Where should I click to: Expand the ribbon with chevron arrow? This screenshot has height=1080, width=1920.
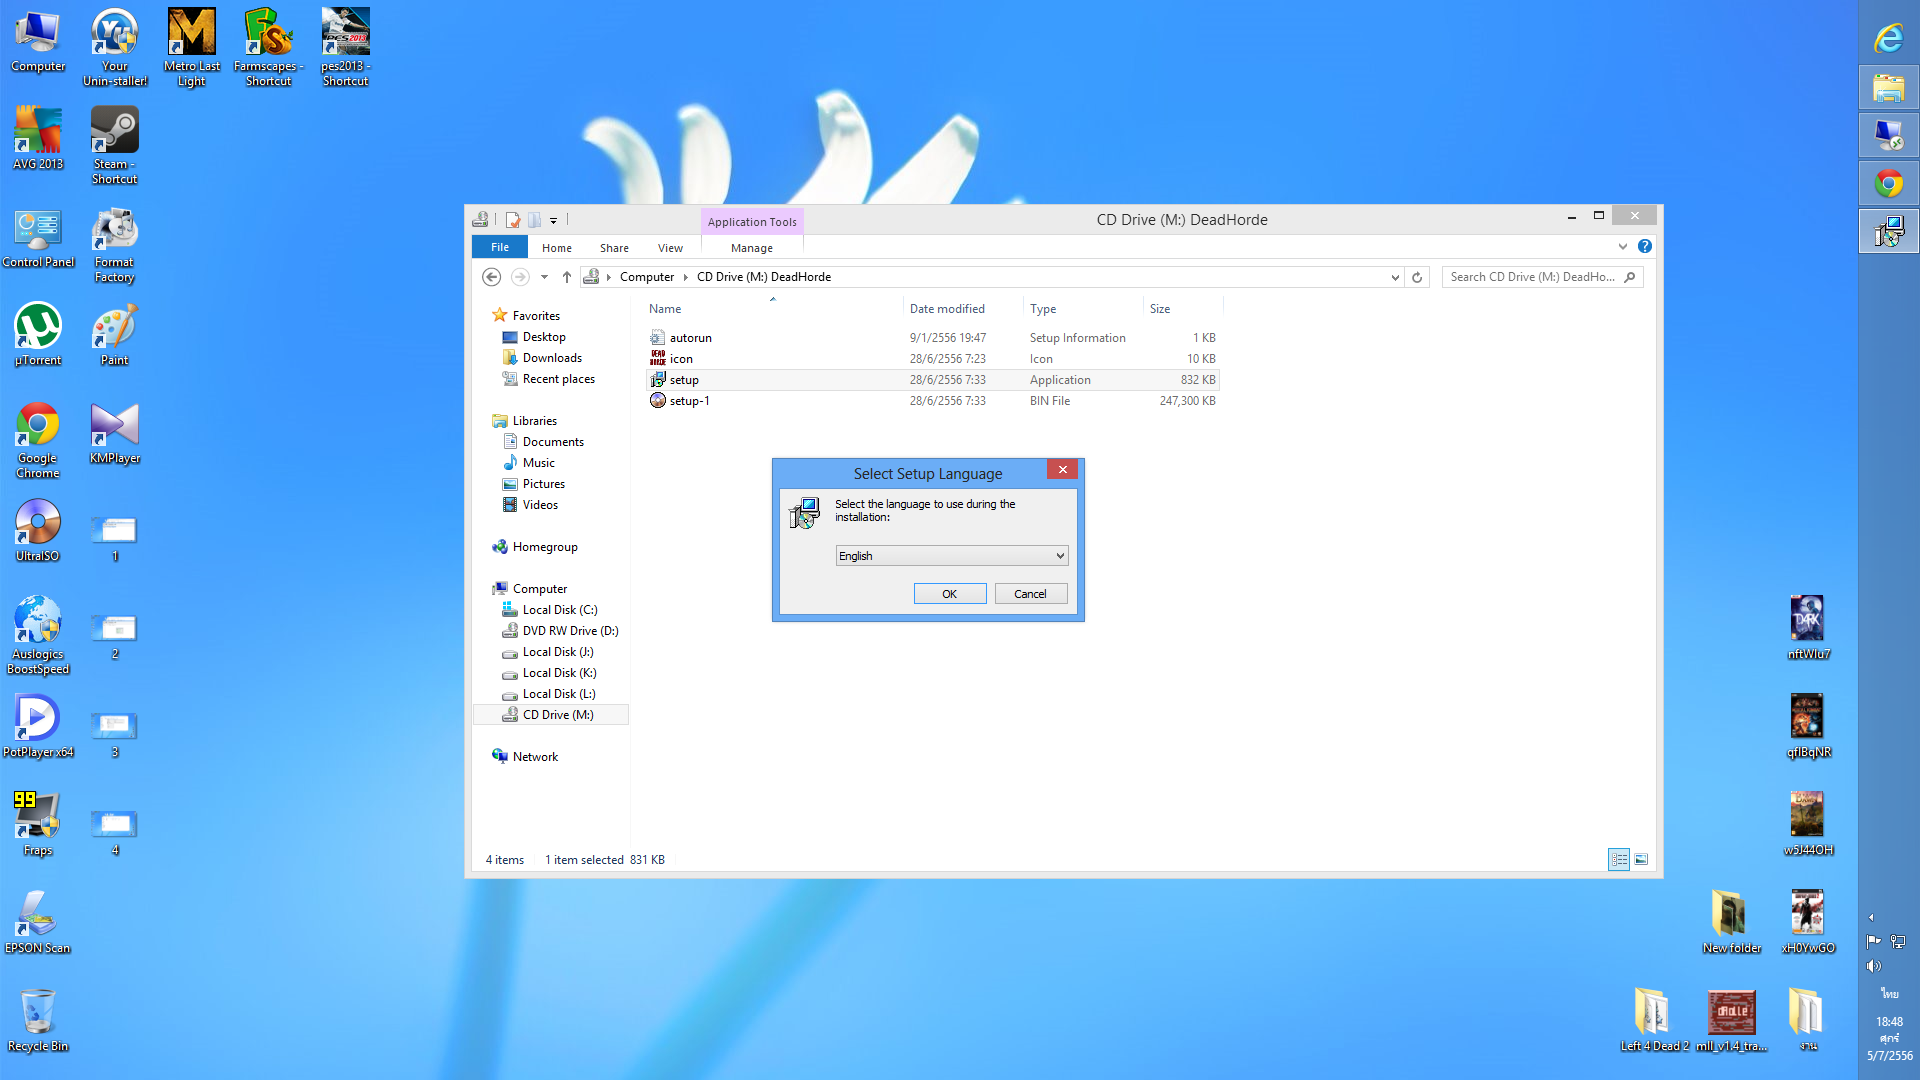[1622, 246]
